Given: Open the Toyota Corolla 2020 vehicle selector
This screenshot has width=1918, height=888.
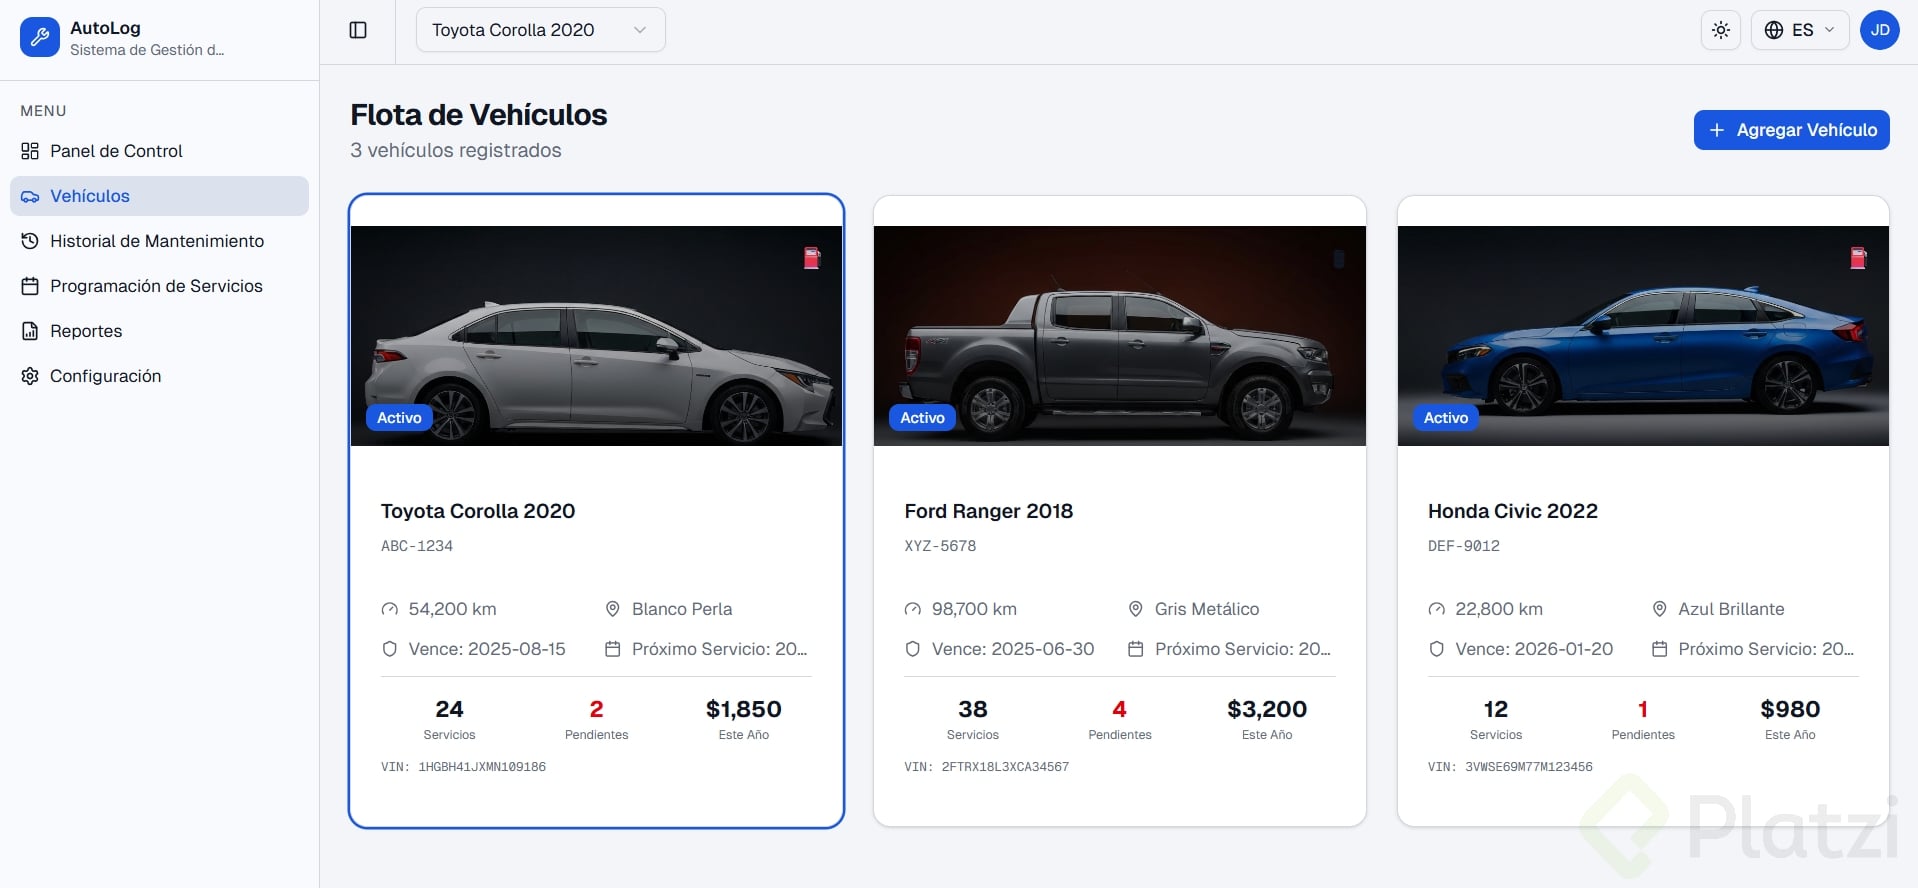Looking at the screenshot, I should click(x=540, y=30).
